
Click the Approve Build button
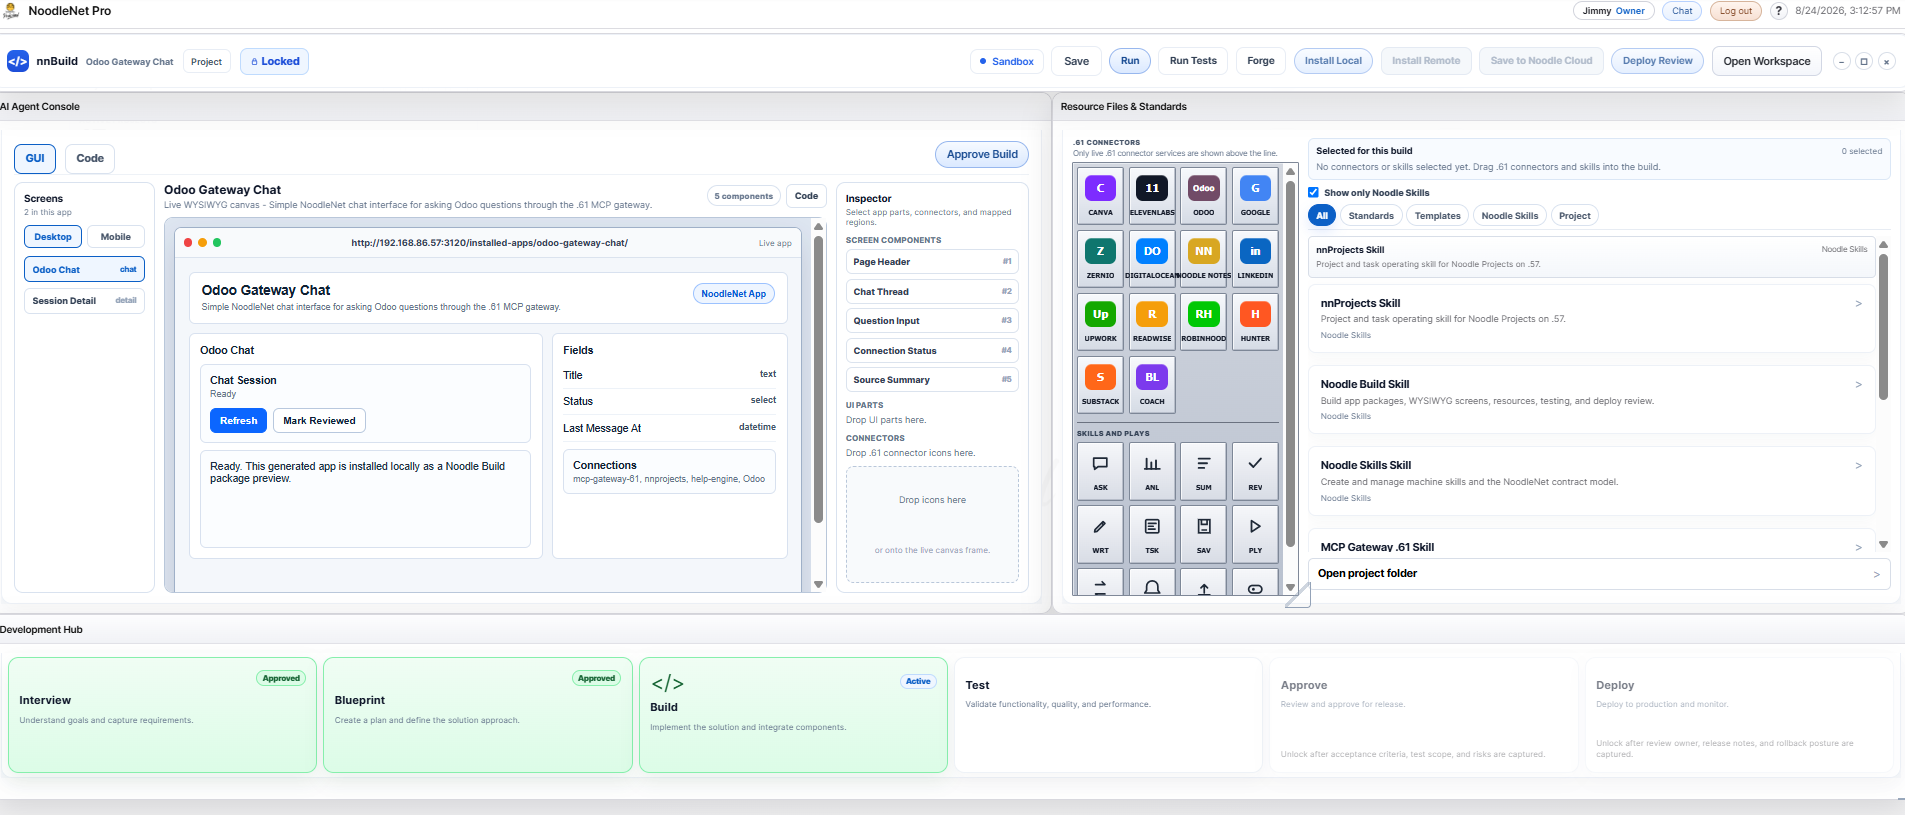coord(982,154)
